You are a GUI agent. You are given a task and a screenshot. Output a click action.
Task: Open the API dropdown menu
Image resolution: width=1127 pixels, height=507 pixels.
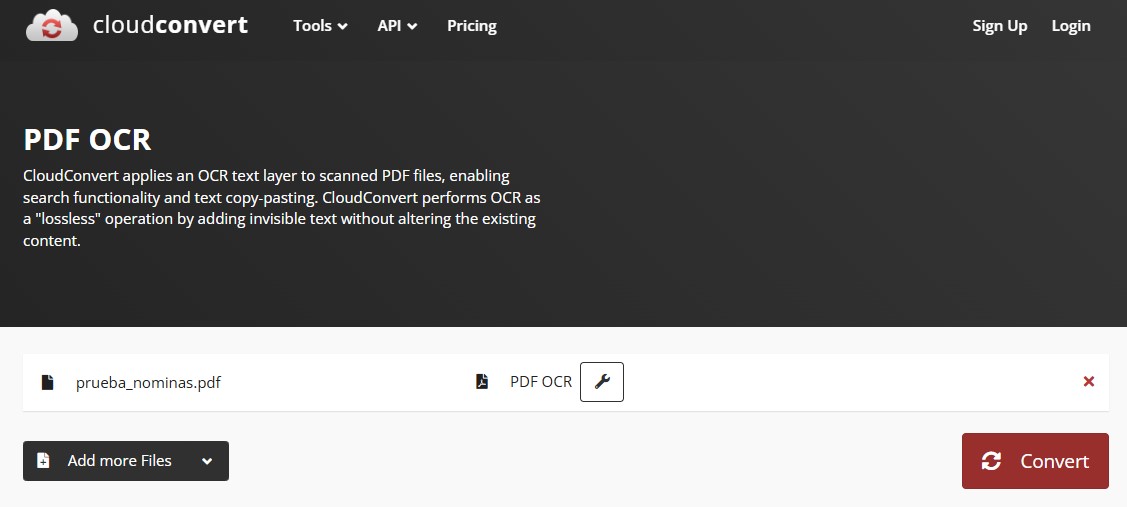tap(397, 26)
